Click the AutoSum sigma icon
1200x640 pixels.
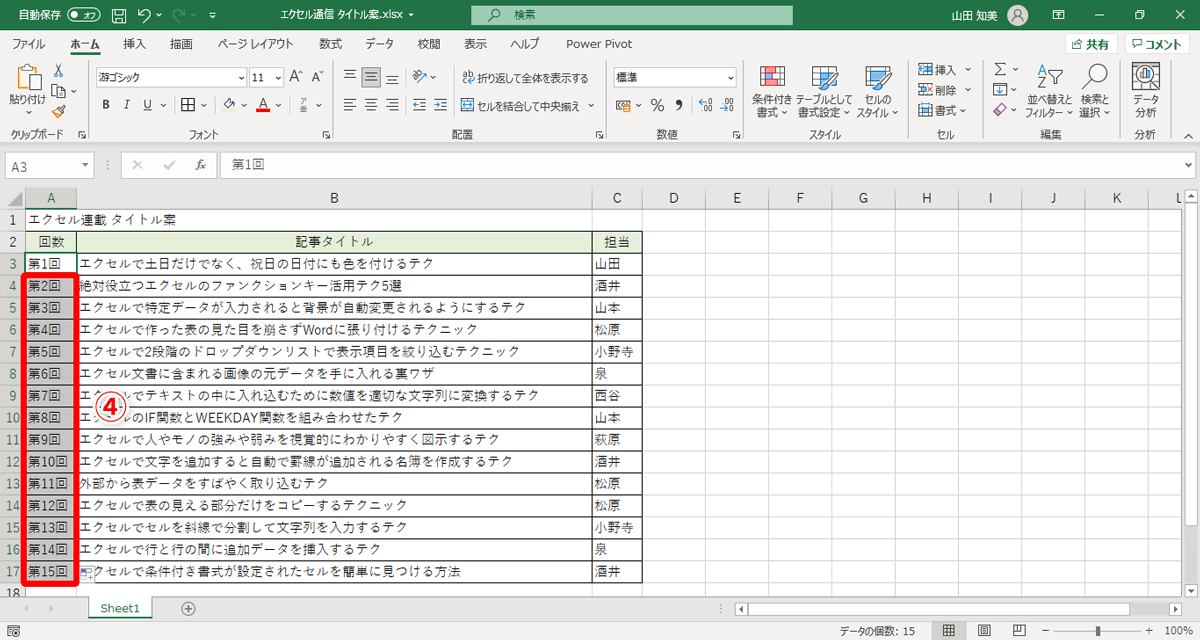point(1000,70)
